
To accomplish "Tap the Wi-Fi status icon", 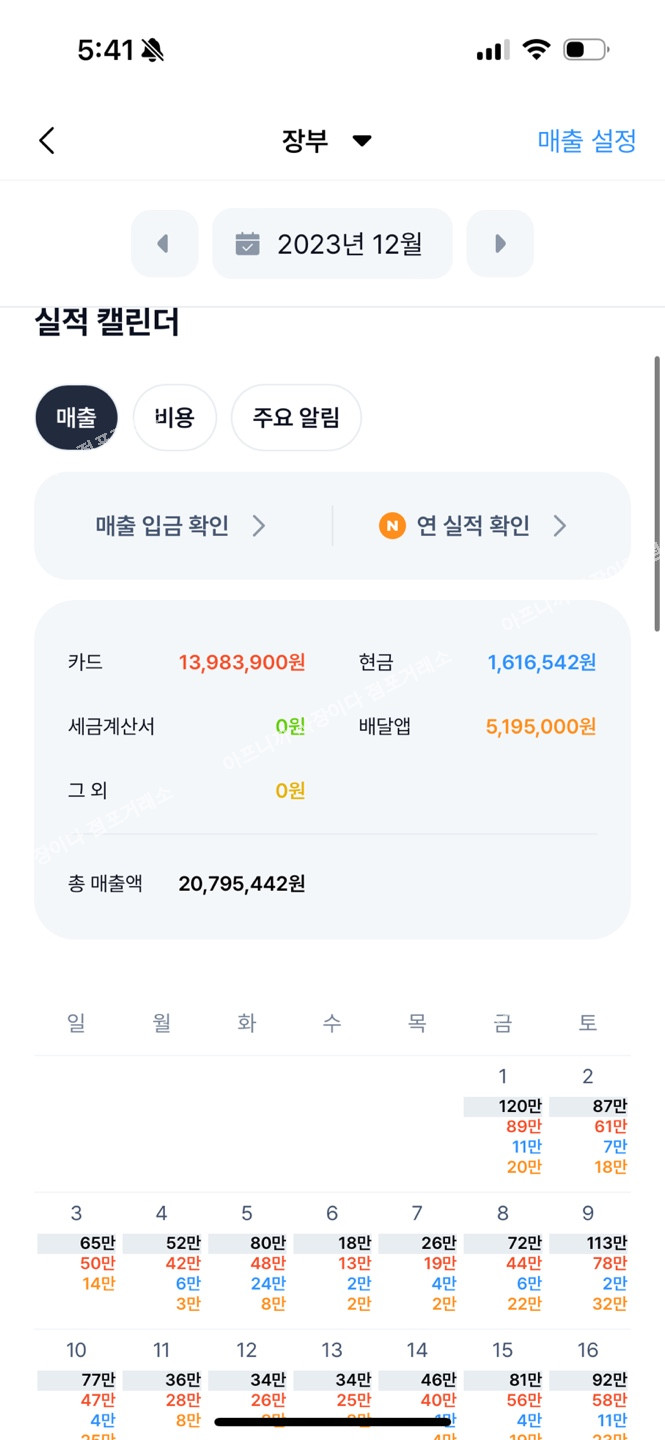I will click(x=537, y=50).
